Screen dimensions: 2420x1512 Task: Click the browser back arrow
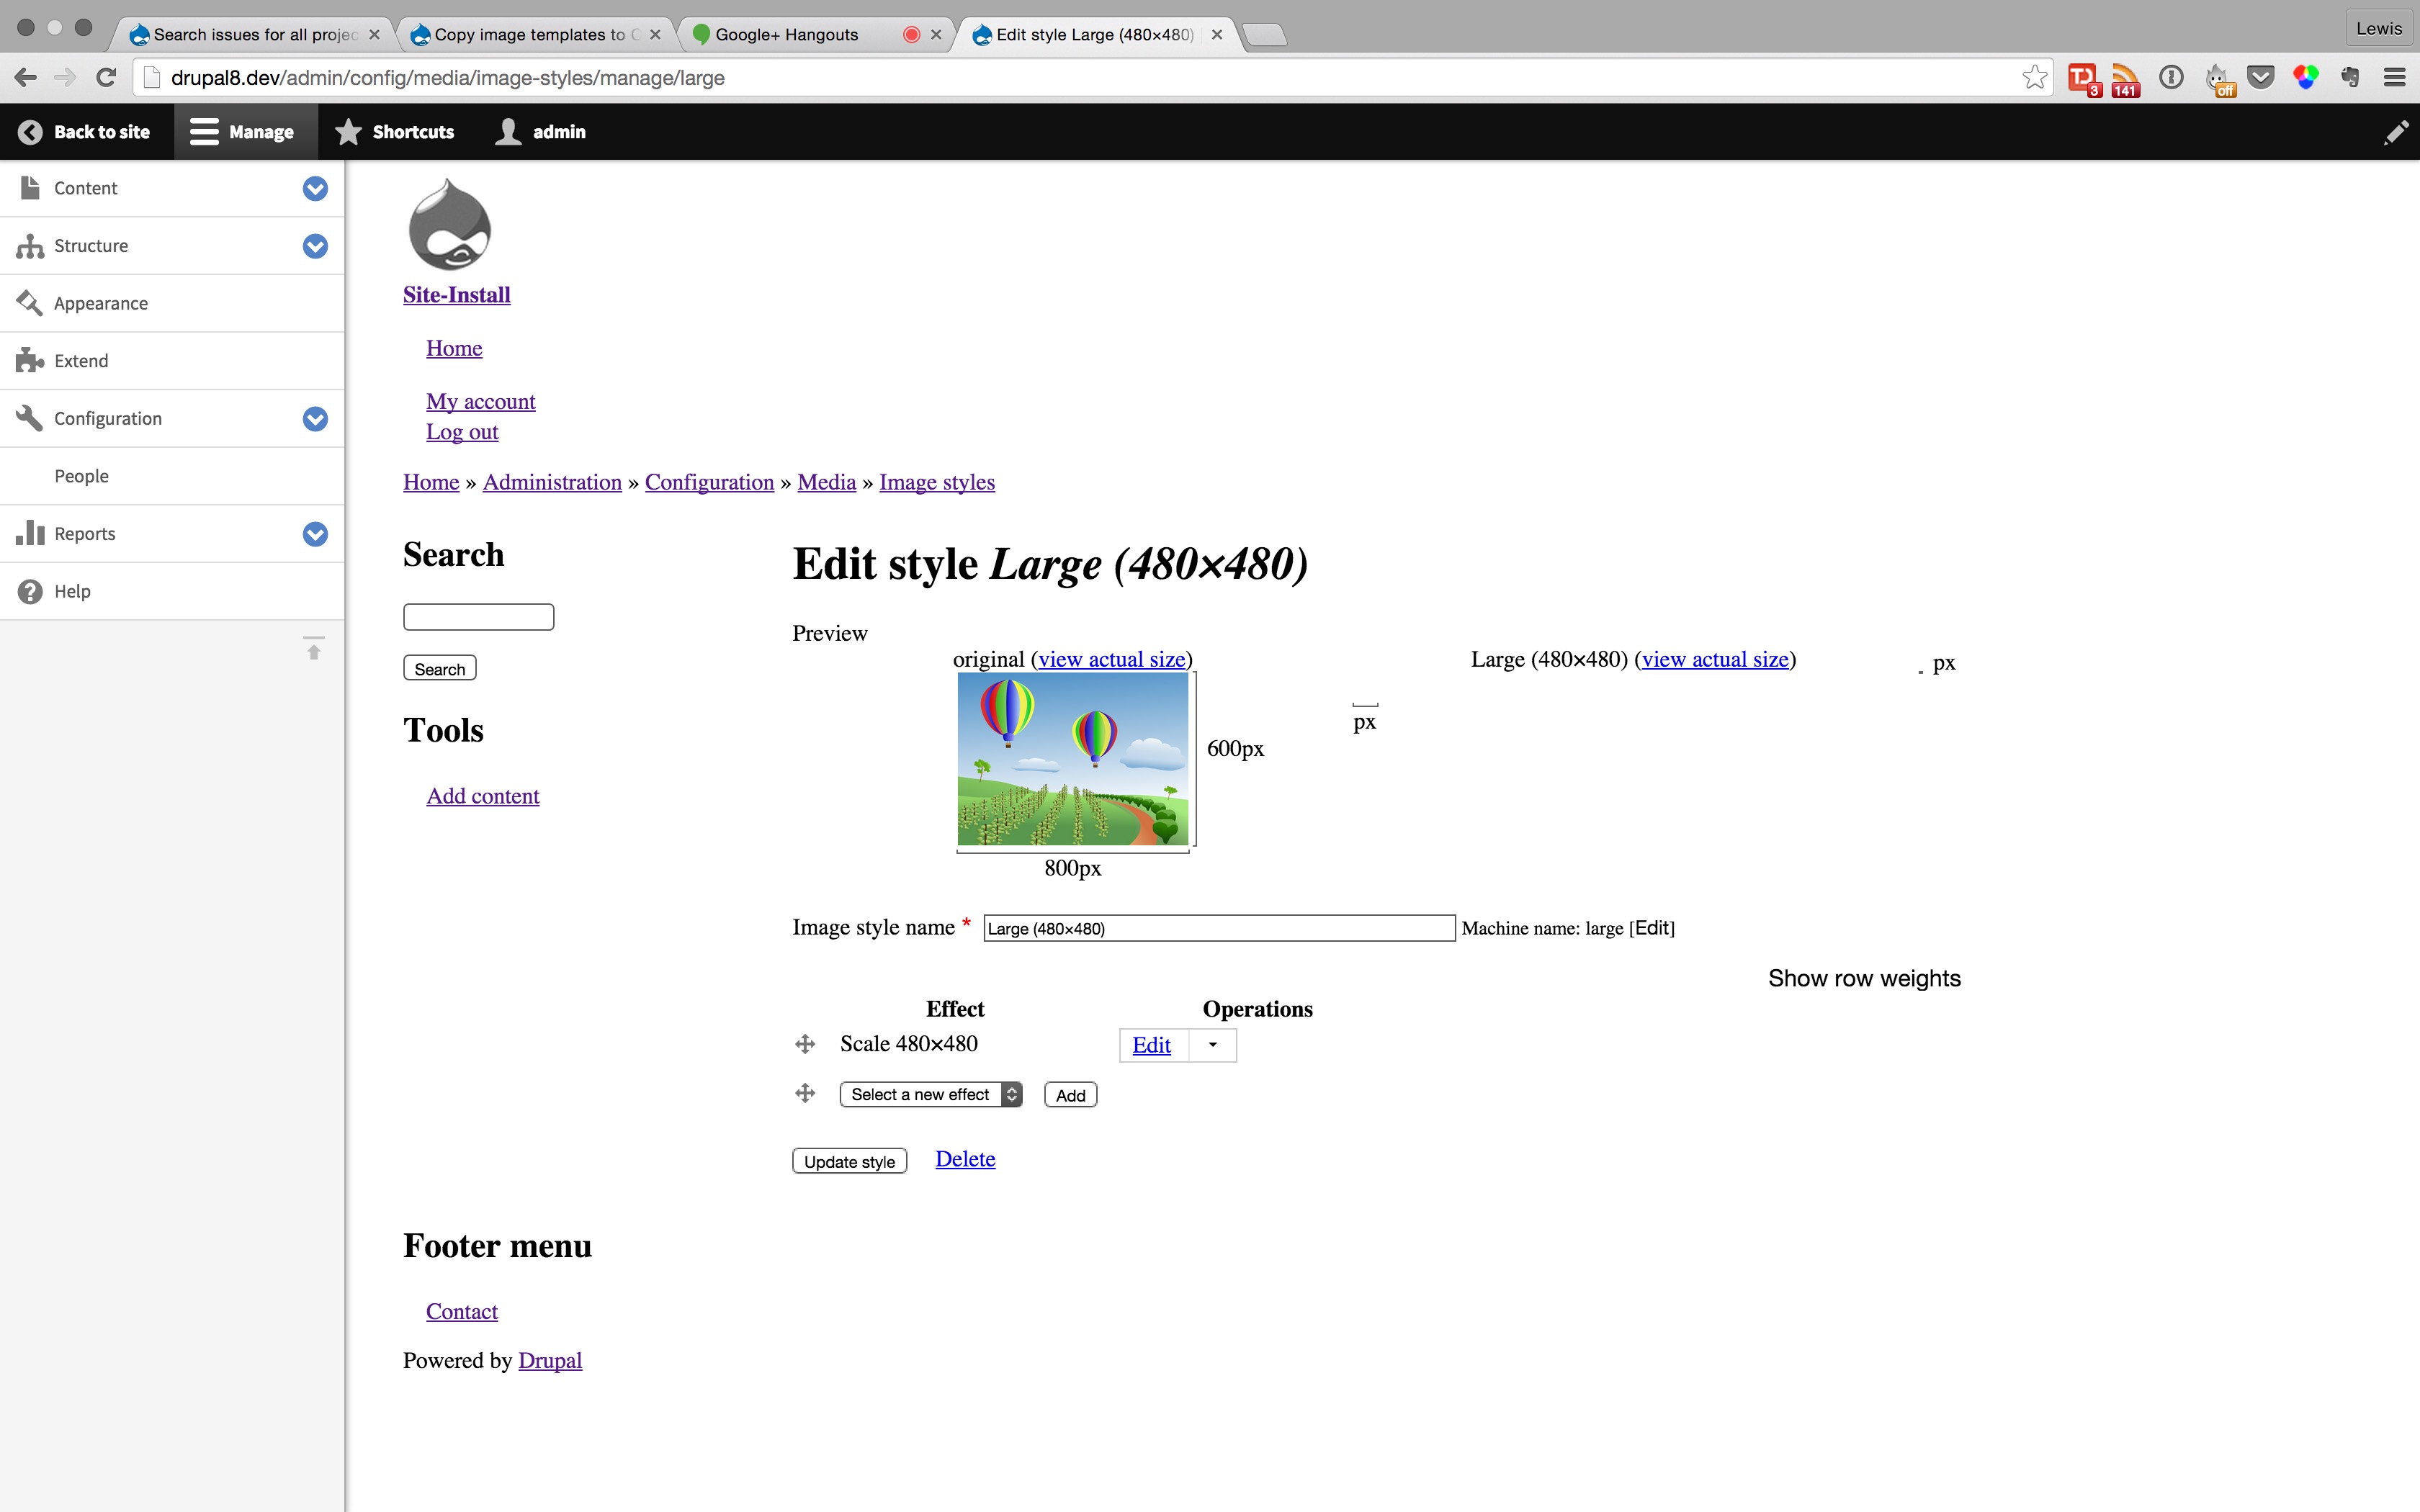point(26,77)
